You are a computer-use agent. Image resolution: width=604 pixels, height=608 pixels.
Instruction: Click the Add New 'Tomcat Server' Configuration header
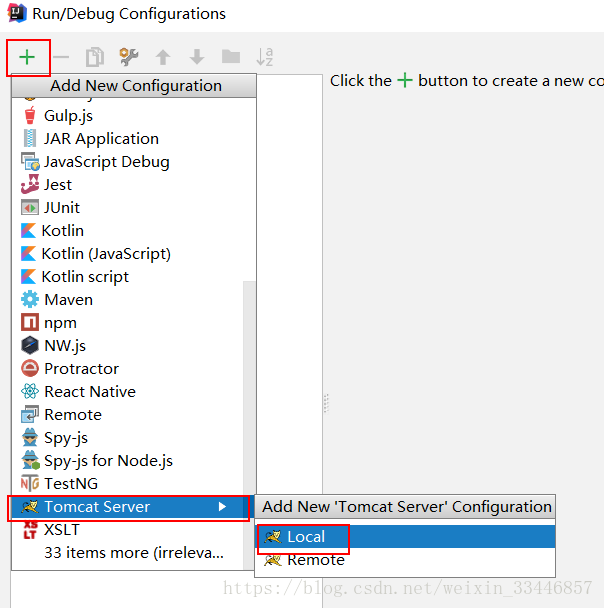(405, 506)
